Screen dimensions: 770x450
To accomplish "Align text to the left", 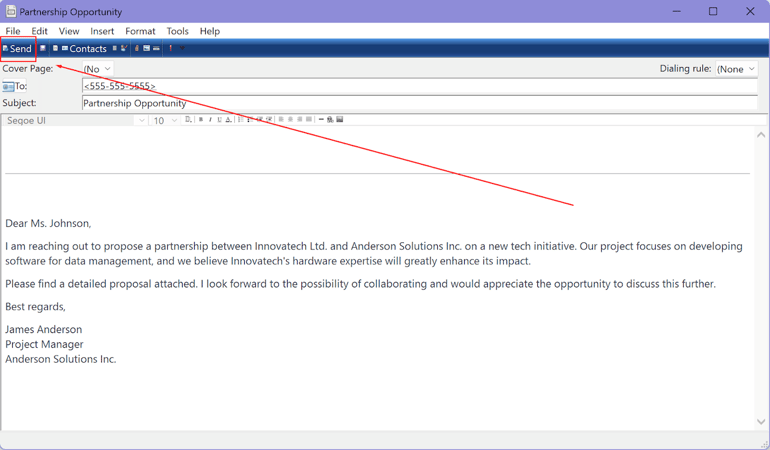I will (x=281, y=120).
